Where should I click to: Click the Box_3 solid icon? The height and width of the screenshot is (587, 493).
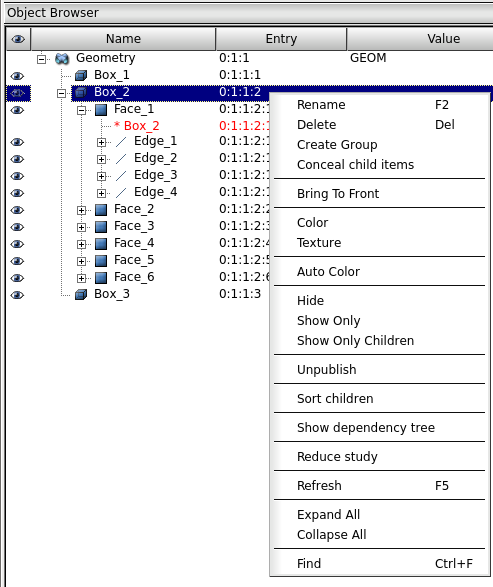pos(81,295)
